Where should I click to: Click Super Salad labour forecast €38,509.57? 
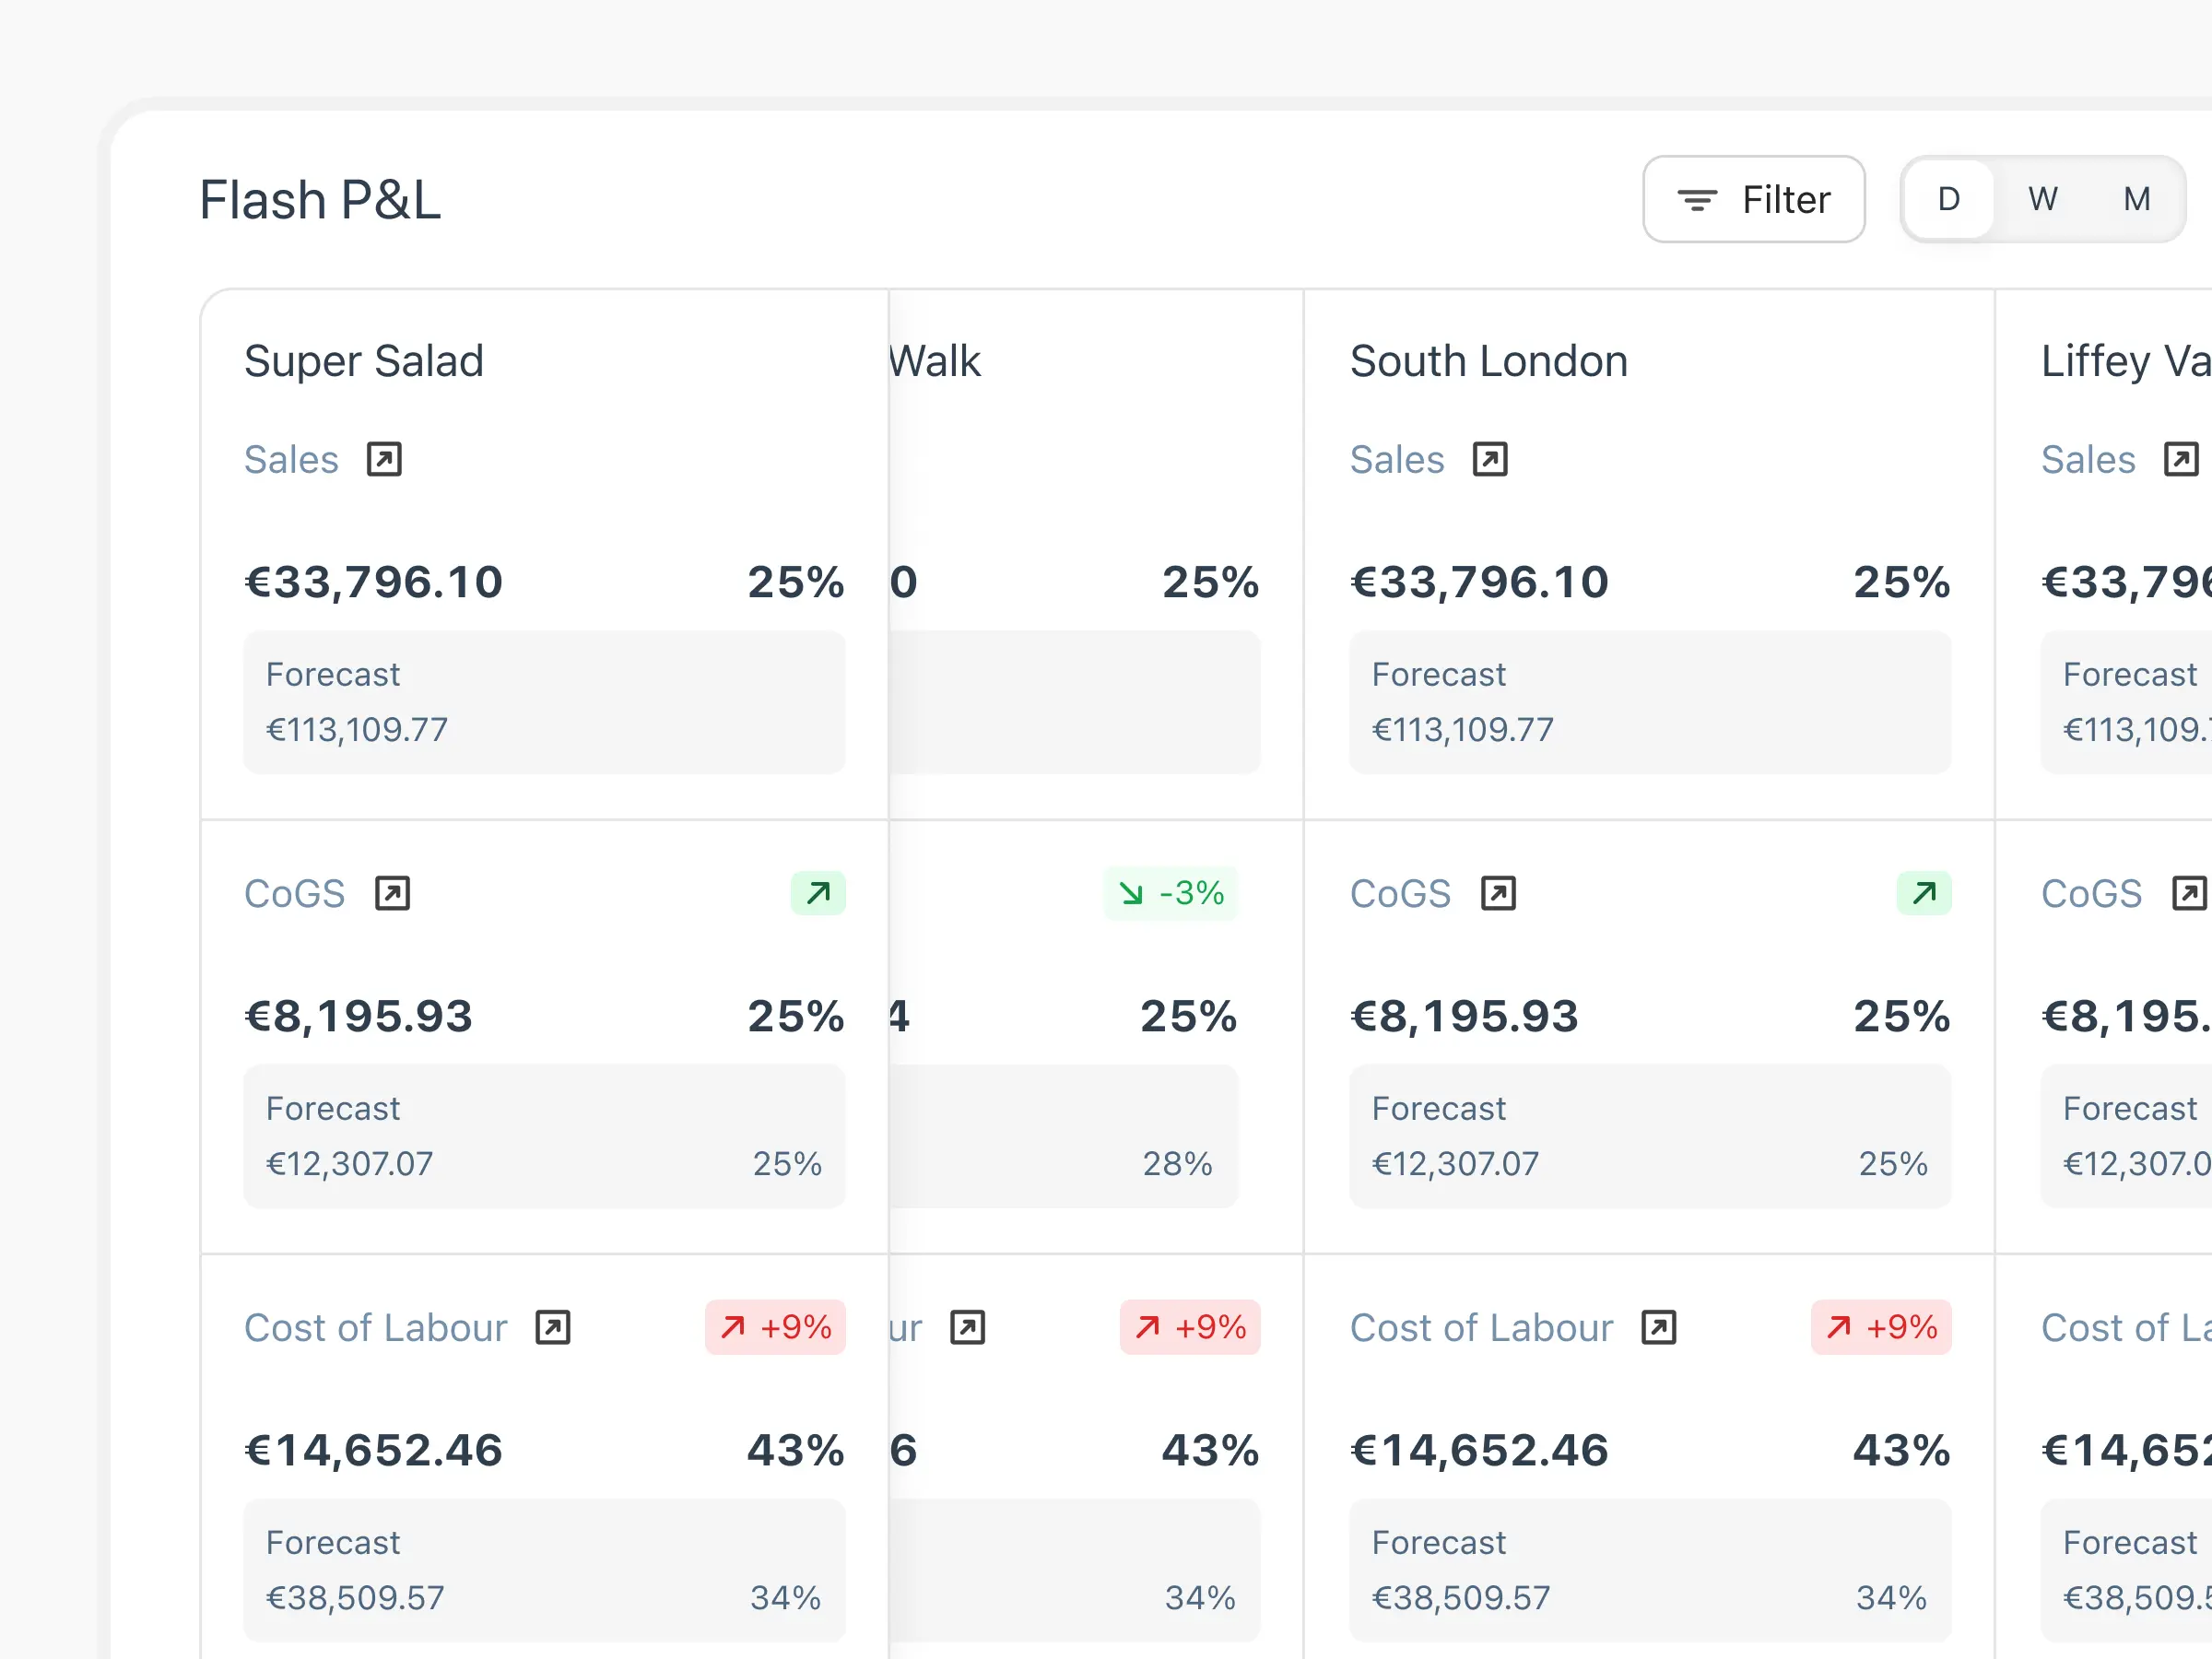click(x=355, y=1597)
